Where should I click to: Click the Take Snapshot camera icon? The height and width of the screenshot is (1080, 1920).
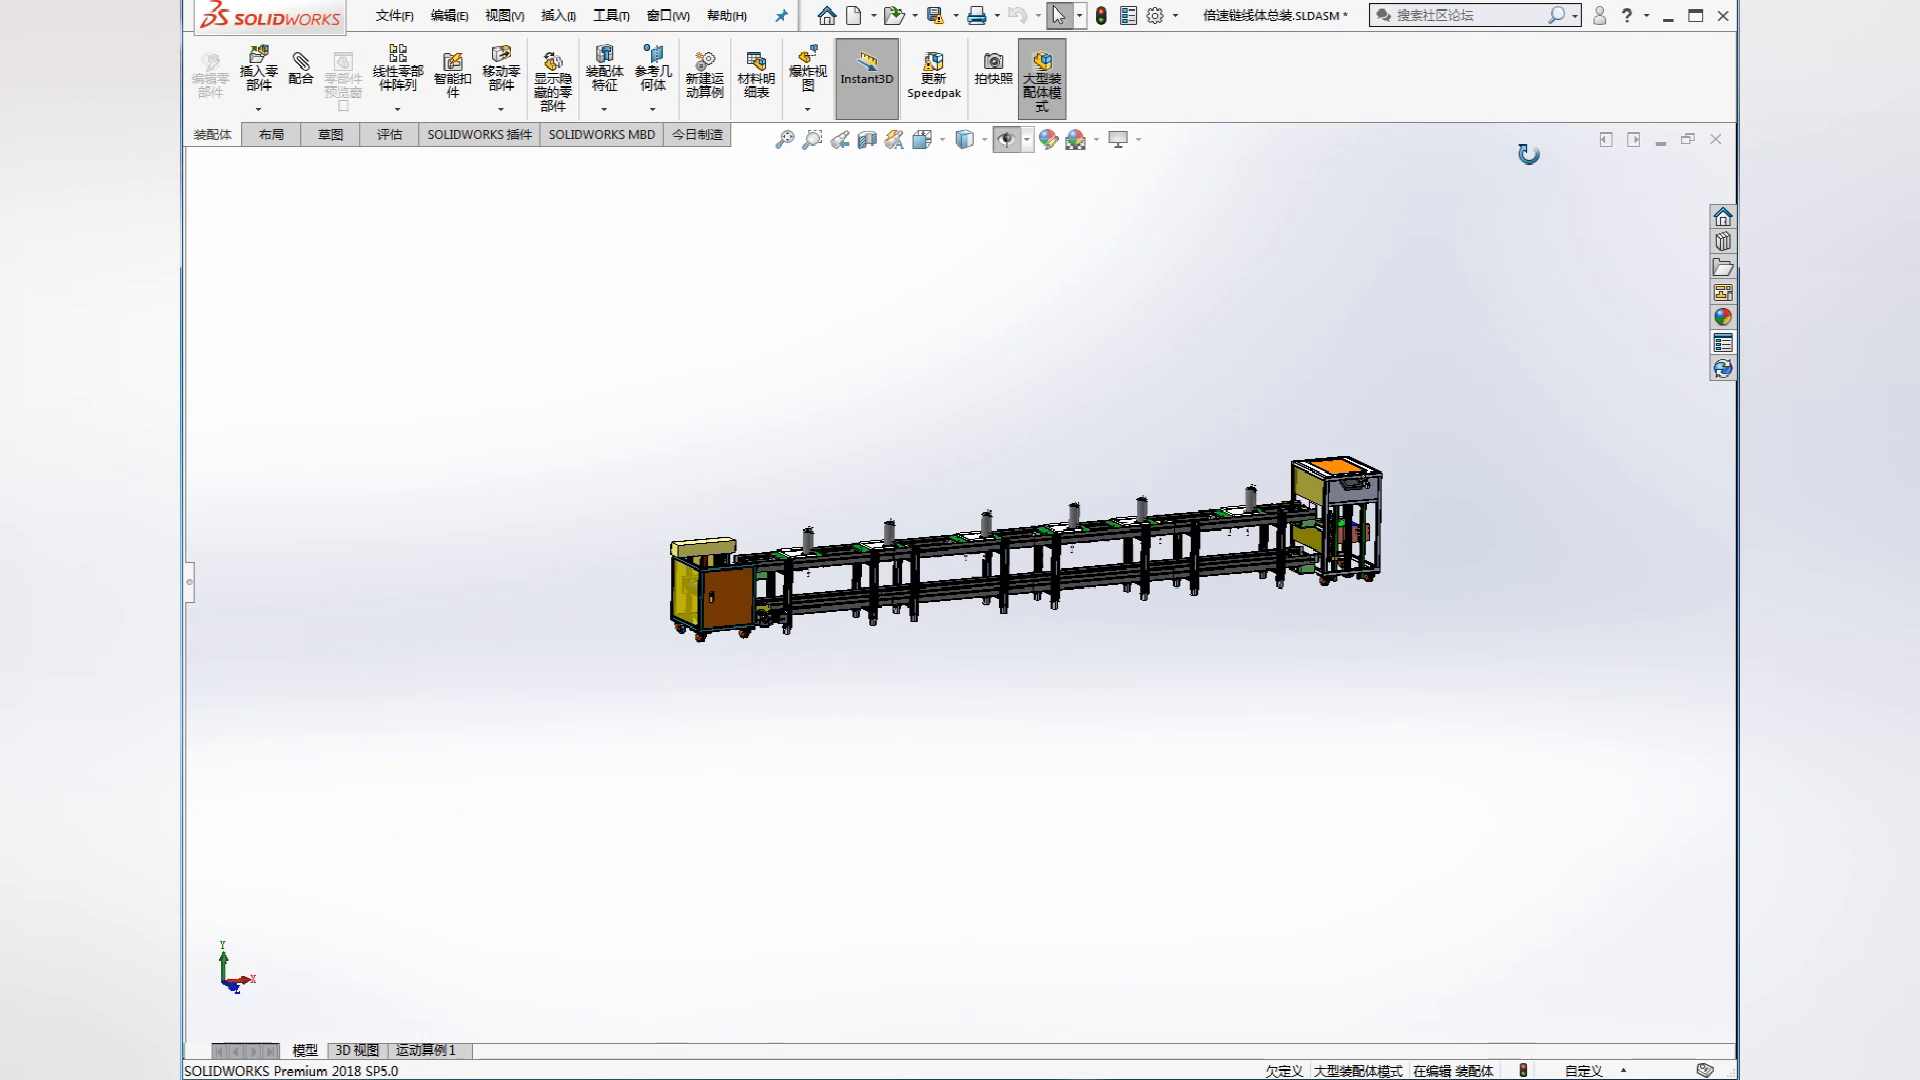pyautogui.click(x=993, y=68)
